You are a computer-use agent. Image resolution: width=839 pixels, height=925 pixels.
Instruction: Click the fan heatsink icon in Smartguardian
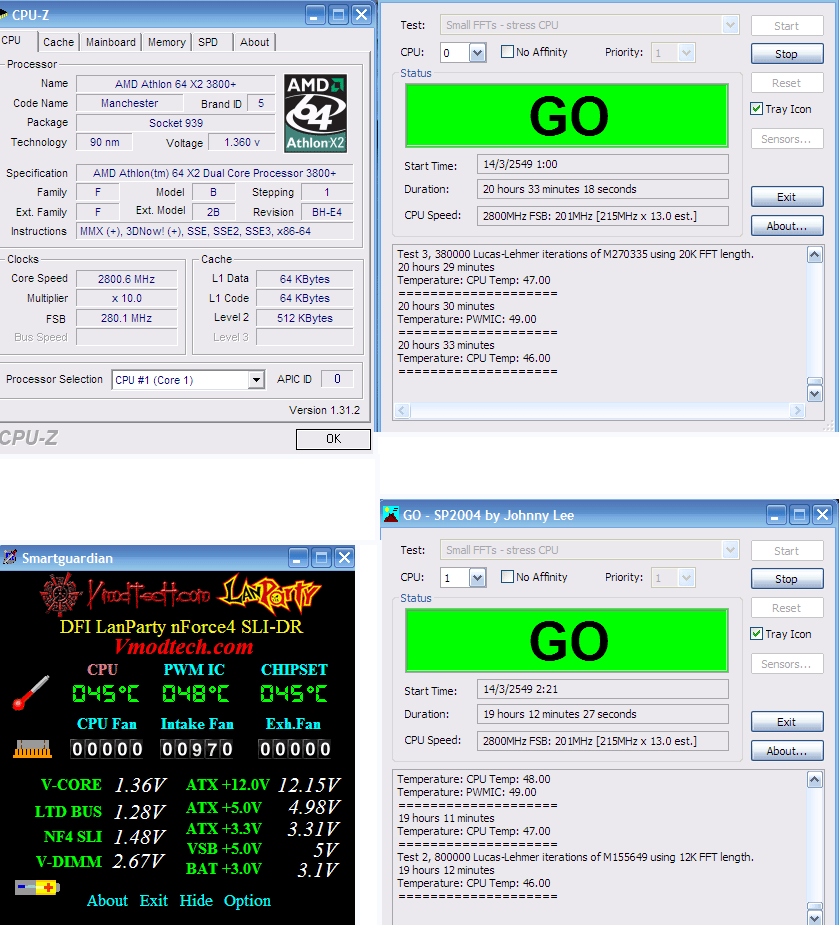(32, 749)
